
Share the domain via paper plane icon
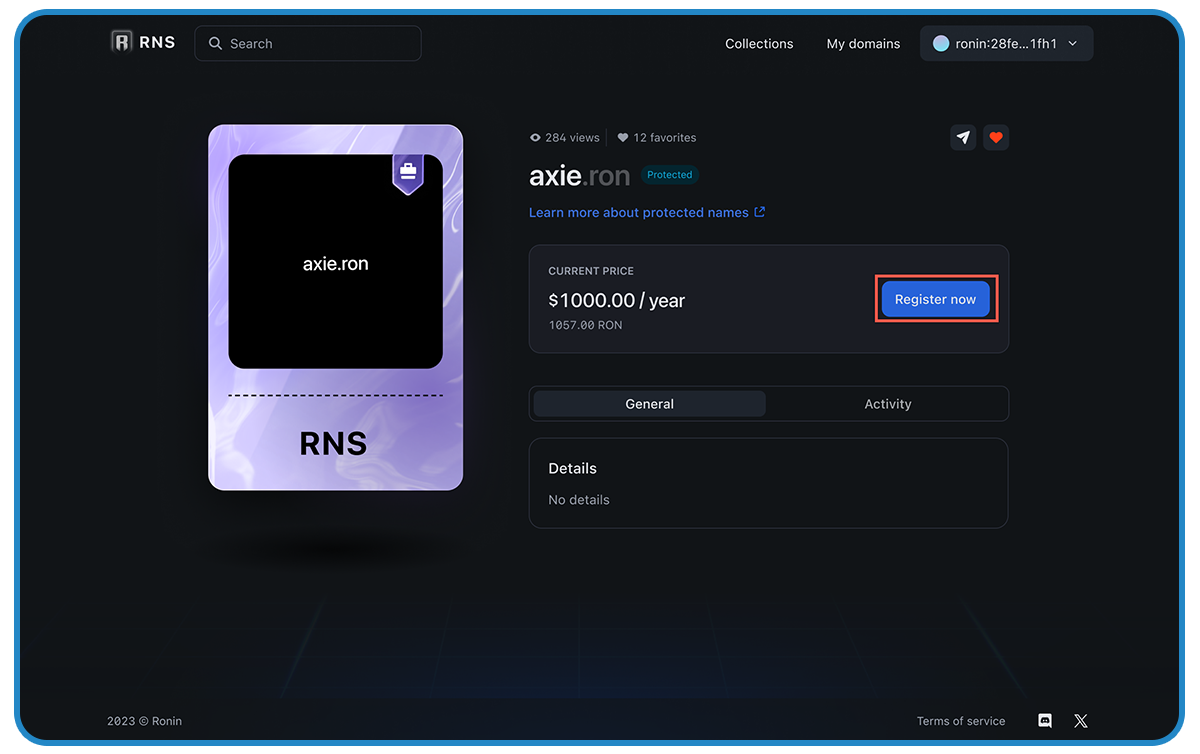point(963,138)
